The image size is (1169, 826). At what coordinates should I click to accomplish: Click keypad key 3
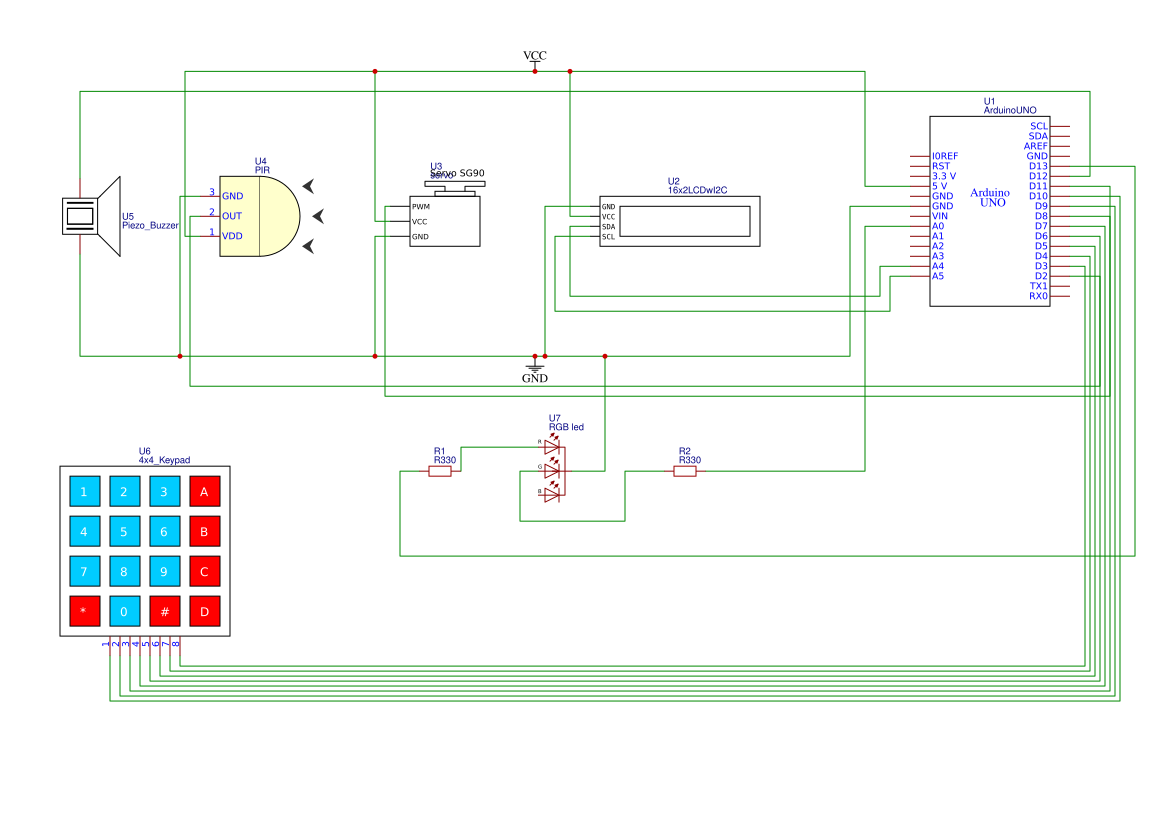click(165, 491)
